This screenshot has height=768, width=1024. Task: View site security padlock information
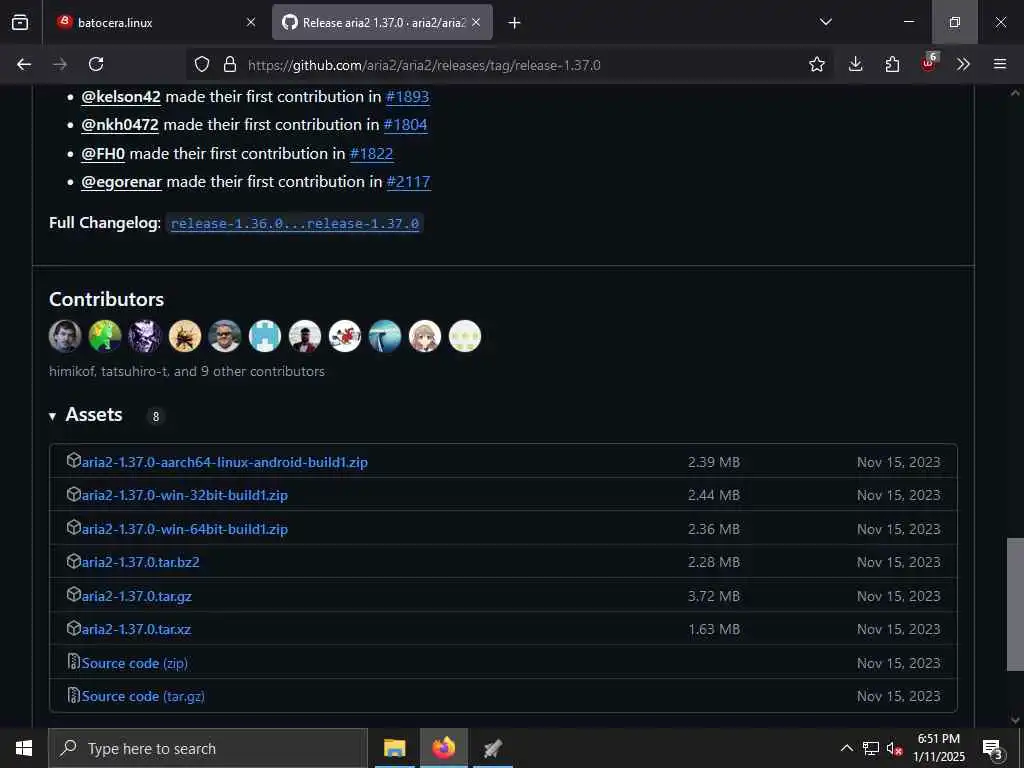pyautogui.click(x=229, y=64)
